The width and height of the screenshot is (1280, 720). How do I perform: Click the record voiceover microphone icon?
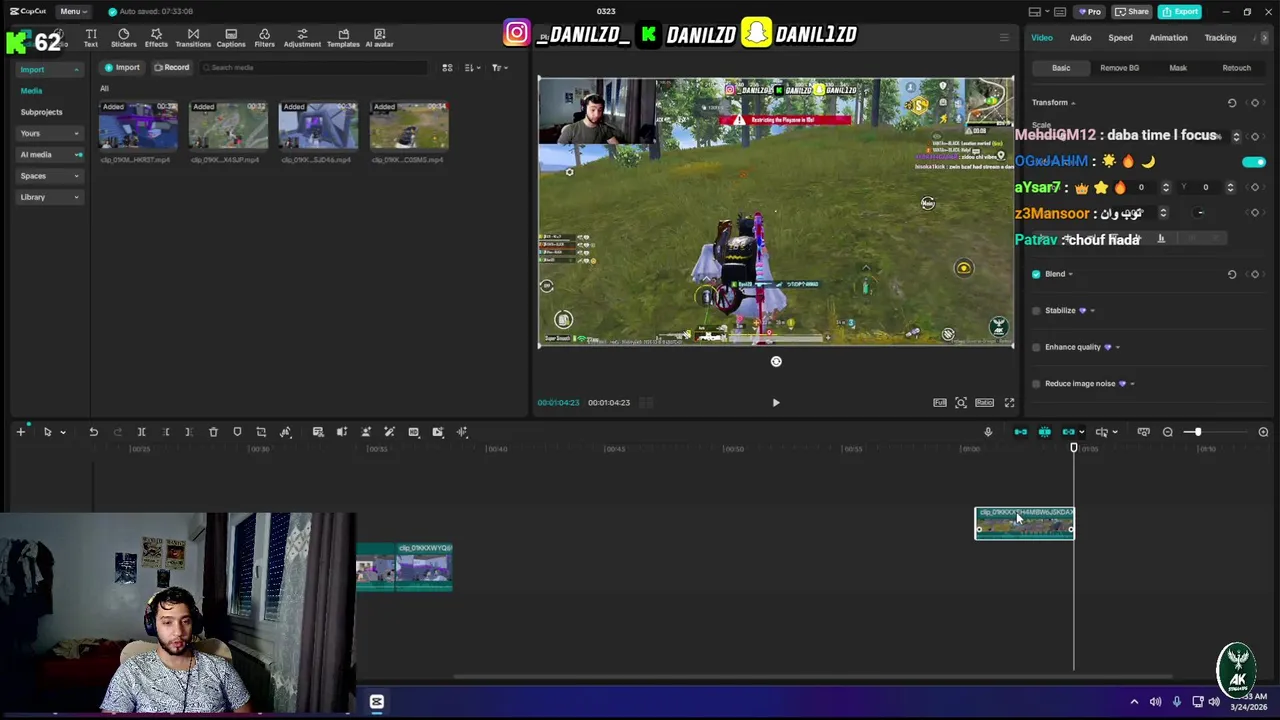(x=988, y=432)
